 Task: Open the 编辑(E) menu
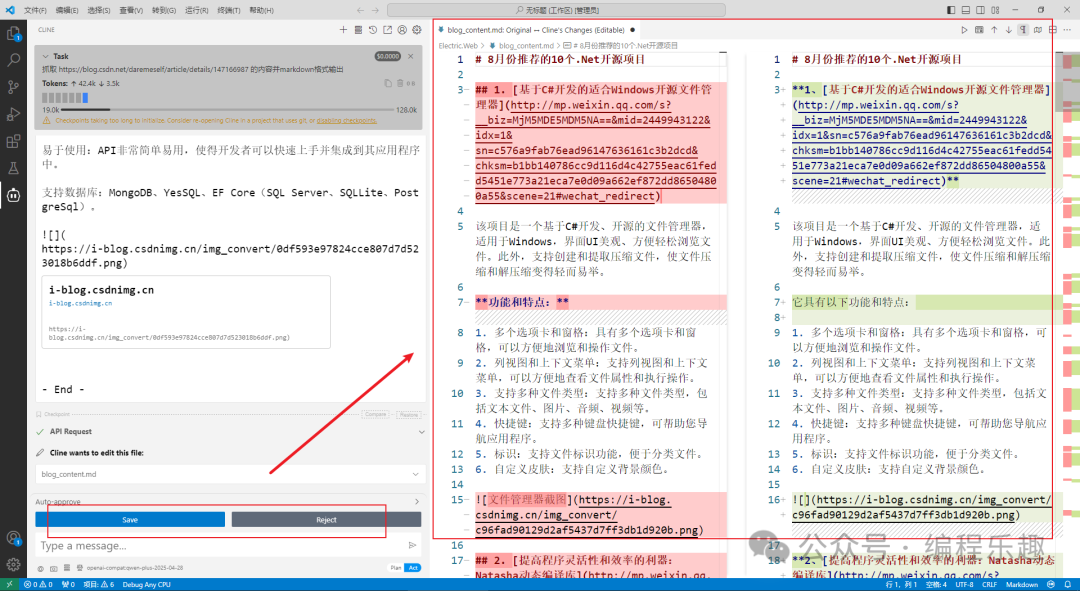67,10
